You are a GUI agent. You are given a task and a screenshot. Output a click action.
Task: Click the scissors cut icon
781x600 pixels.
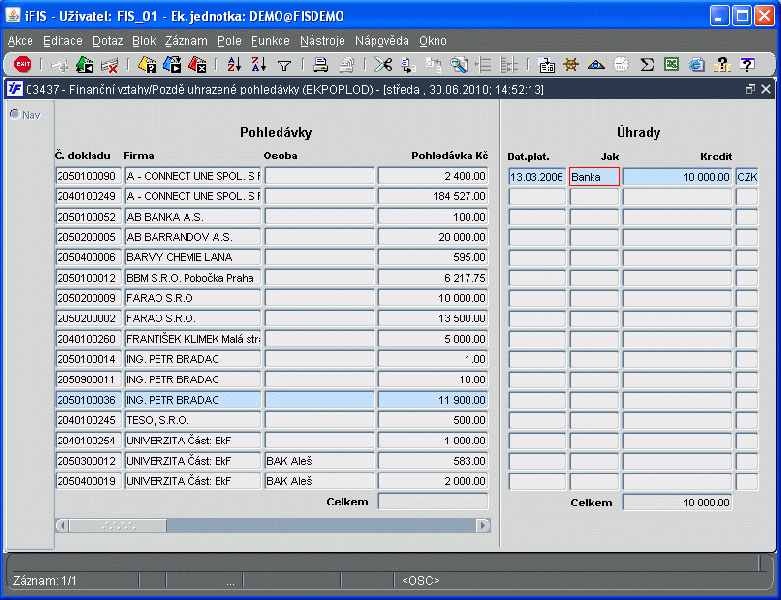(x=382, y=65)
